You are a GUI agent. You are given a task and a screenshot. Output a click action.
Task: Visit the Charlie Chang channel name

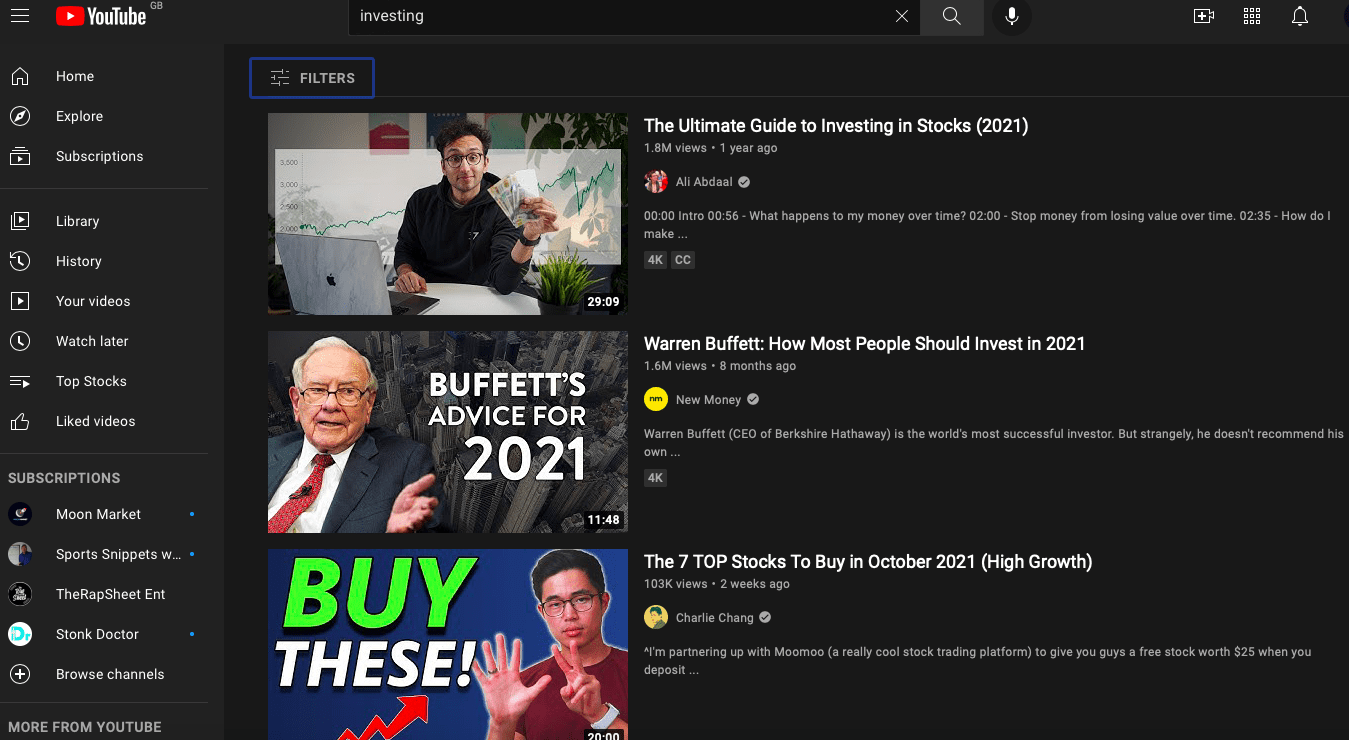click(x=715, y=618)
